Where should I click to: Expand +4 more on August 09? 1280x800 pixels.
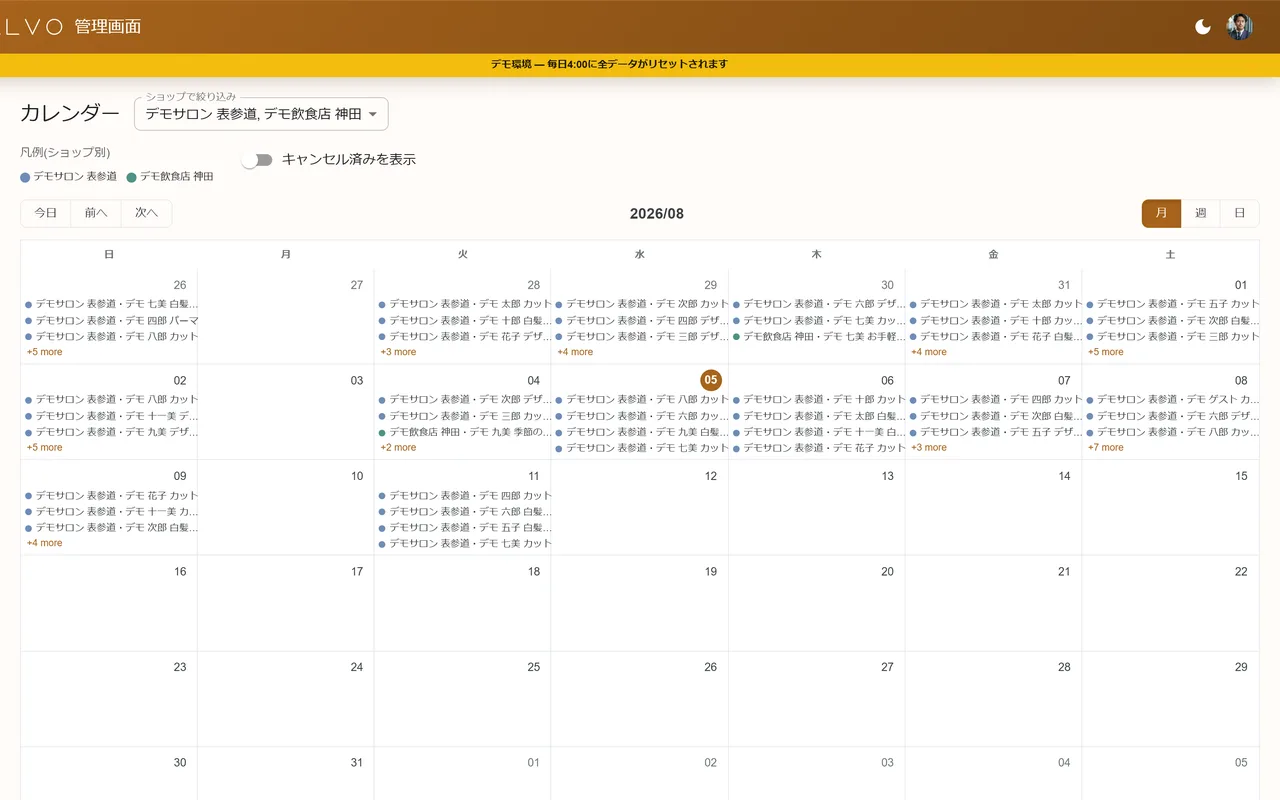(45, 543)
